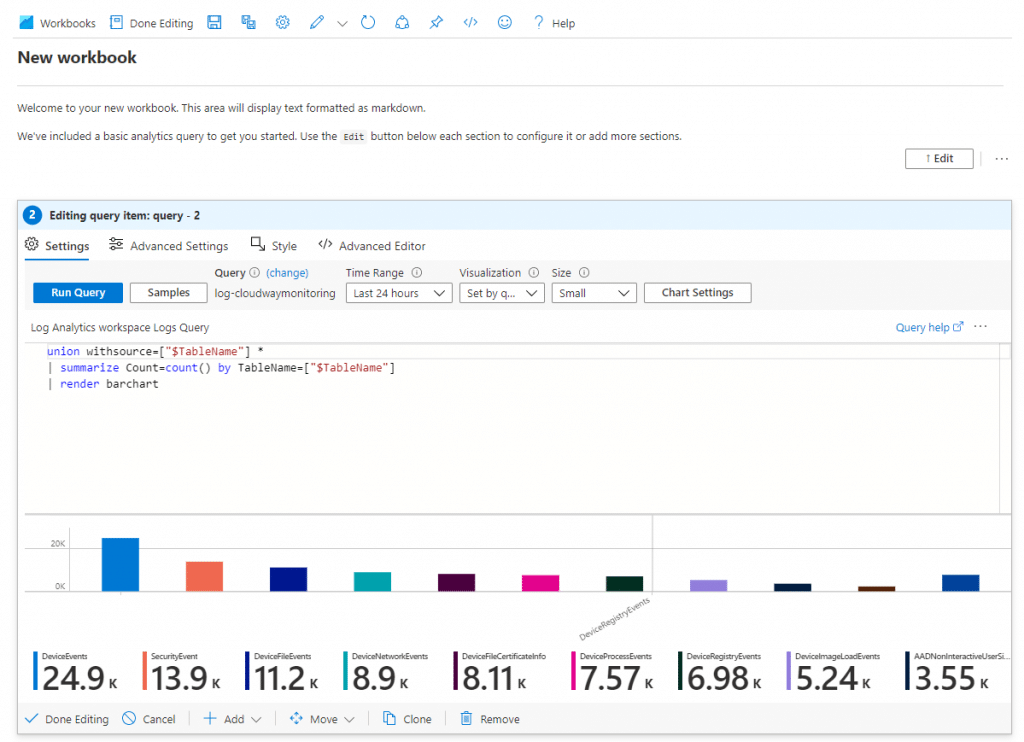
Task: Click the Refresh icon in toolbar
Action: [x=368, y=23]
